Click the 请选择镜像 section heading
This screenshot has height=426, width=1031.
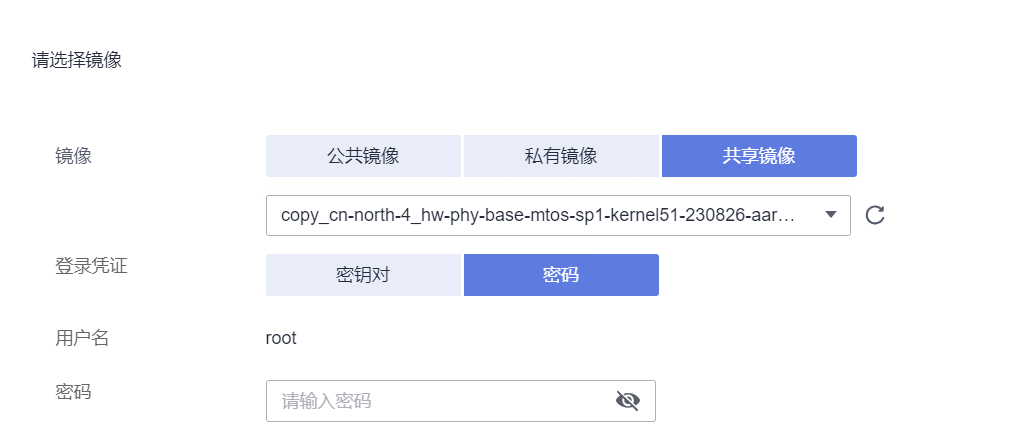(x=77, y=61)
